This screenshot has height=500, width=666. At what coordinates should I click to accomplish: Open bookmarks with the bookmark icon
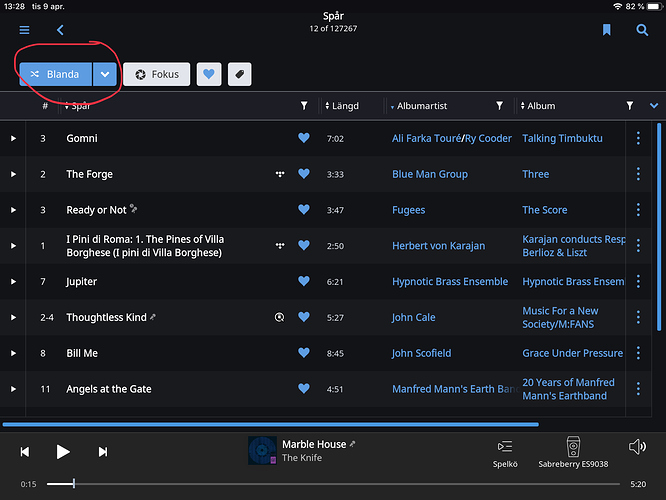point(607,30)
